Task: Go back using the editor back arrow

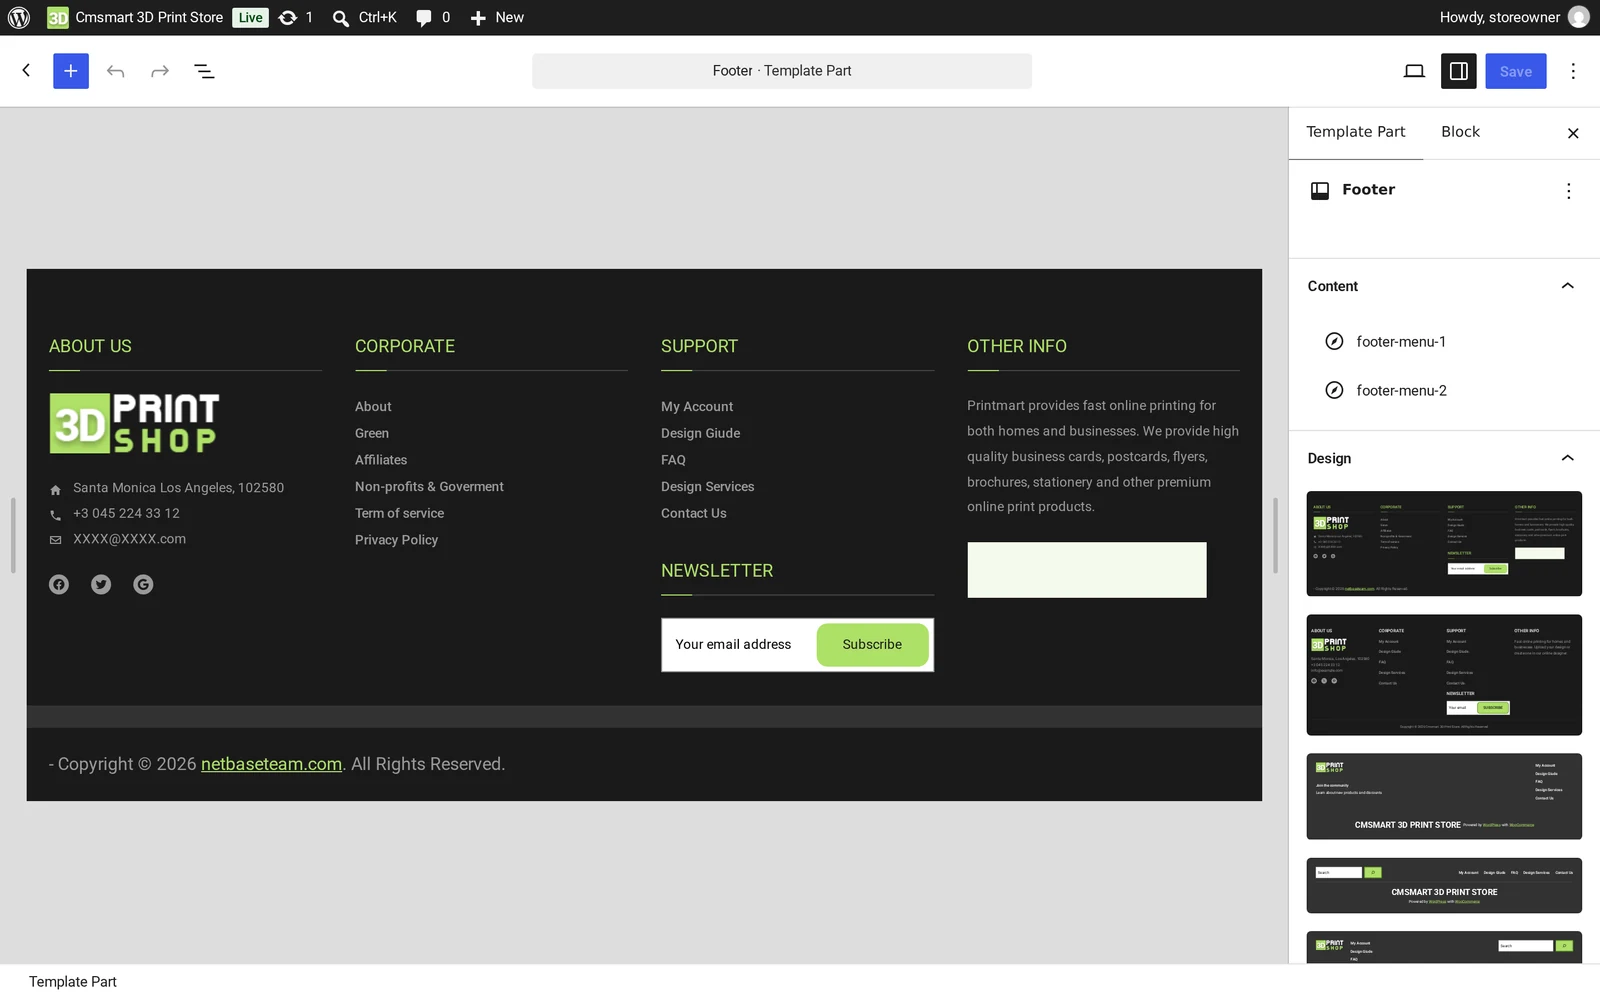Action: click(26, 70)
